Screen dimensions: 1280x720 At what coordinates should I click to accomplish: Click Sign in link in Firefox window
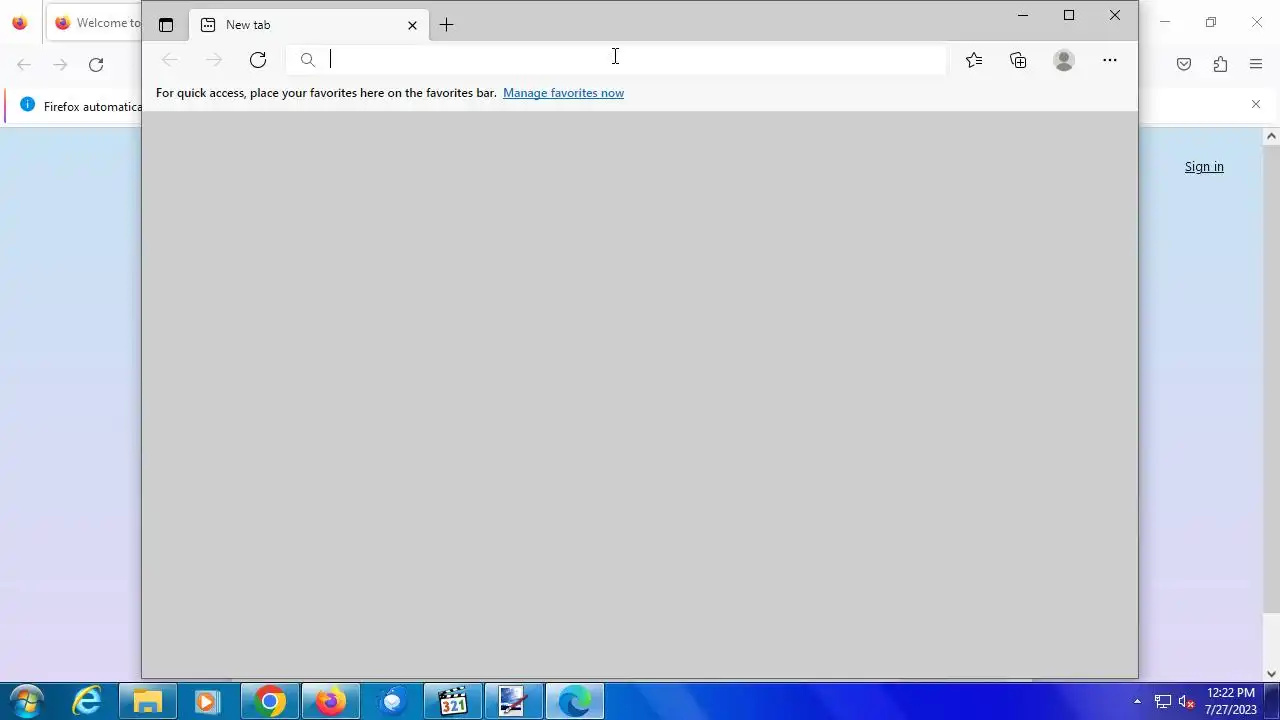(x=1204, y=167)
